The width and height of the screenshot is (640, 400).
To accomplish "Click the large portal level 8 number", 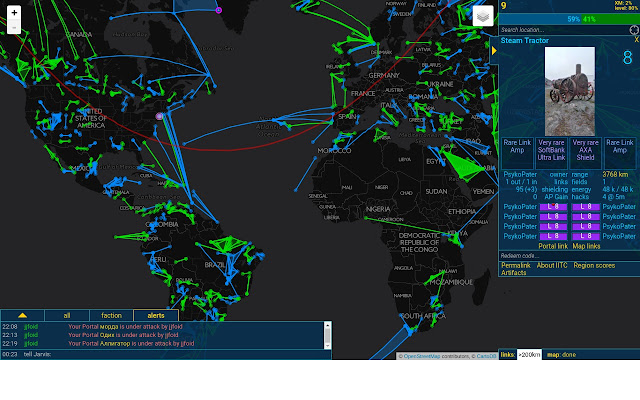I will pyautogui.click(x=627, y=58).
